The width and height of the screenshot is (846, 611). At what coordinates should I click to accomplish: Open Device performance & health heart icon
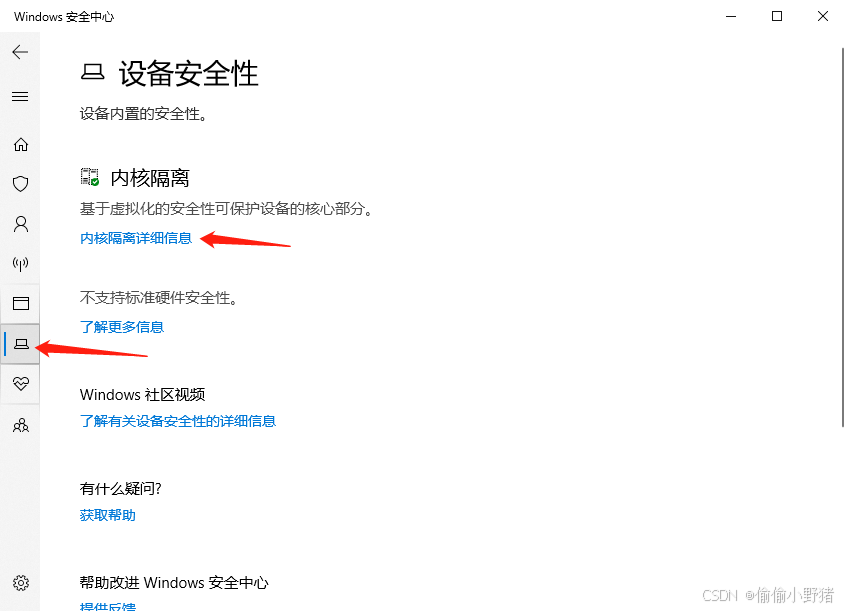click(x=21, y=384)
